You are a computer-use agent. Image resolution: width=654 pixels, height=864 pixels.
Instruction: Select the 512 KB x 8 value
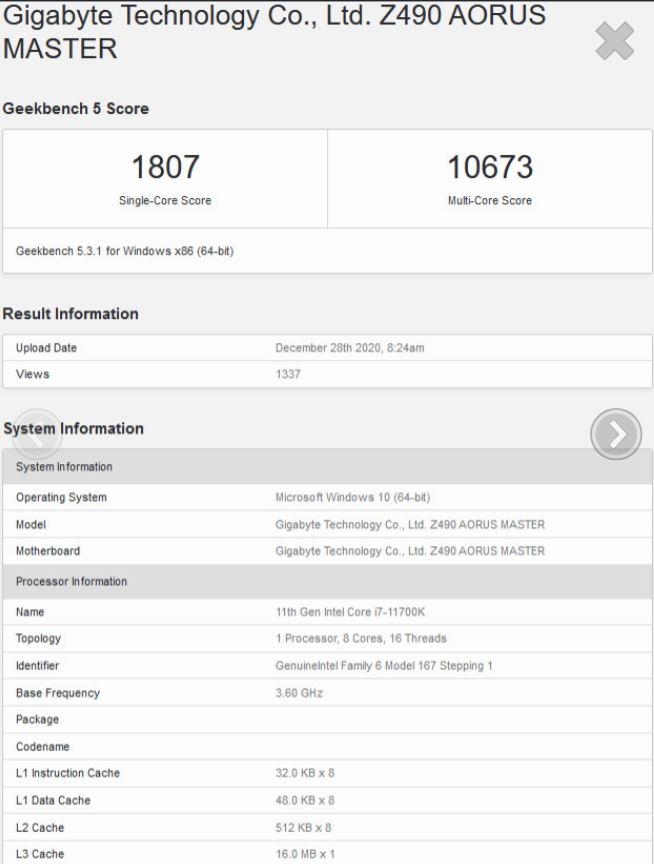pos(303,828)
